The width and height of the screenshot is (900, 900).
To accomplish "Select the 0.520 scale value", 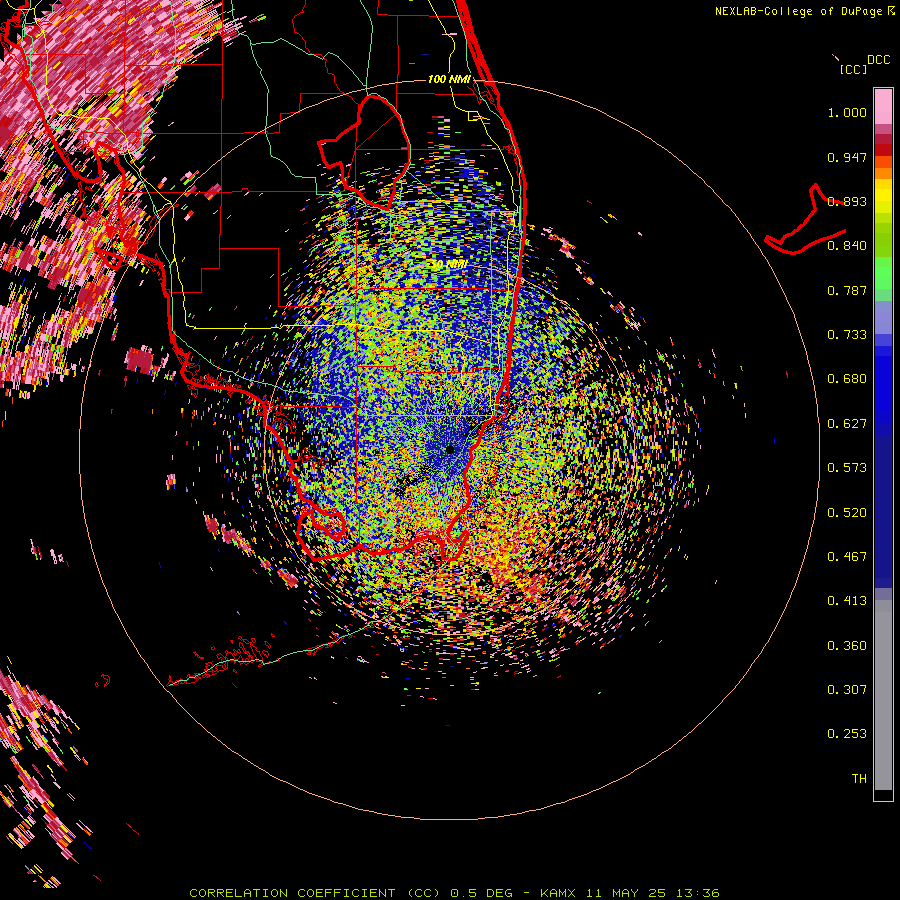I will tap(847, 513).
